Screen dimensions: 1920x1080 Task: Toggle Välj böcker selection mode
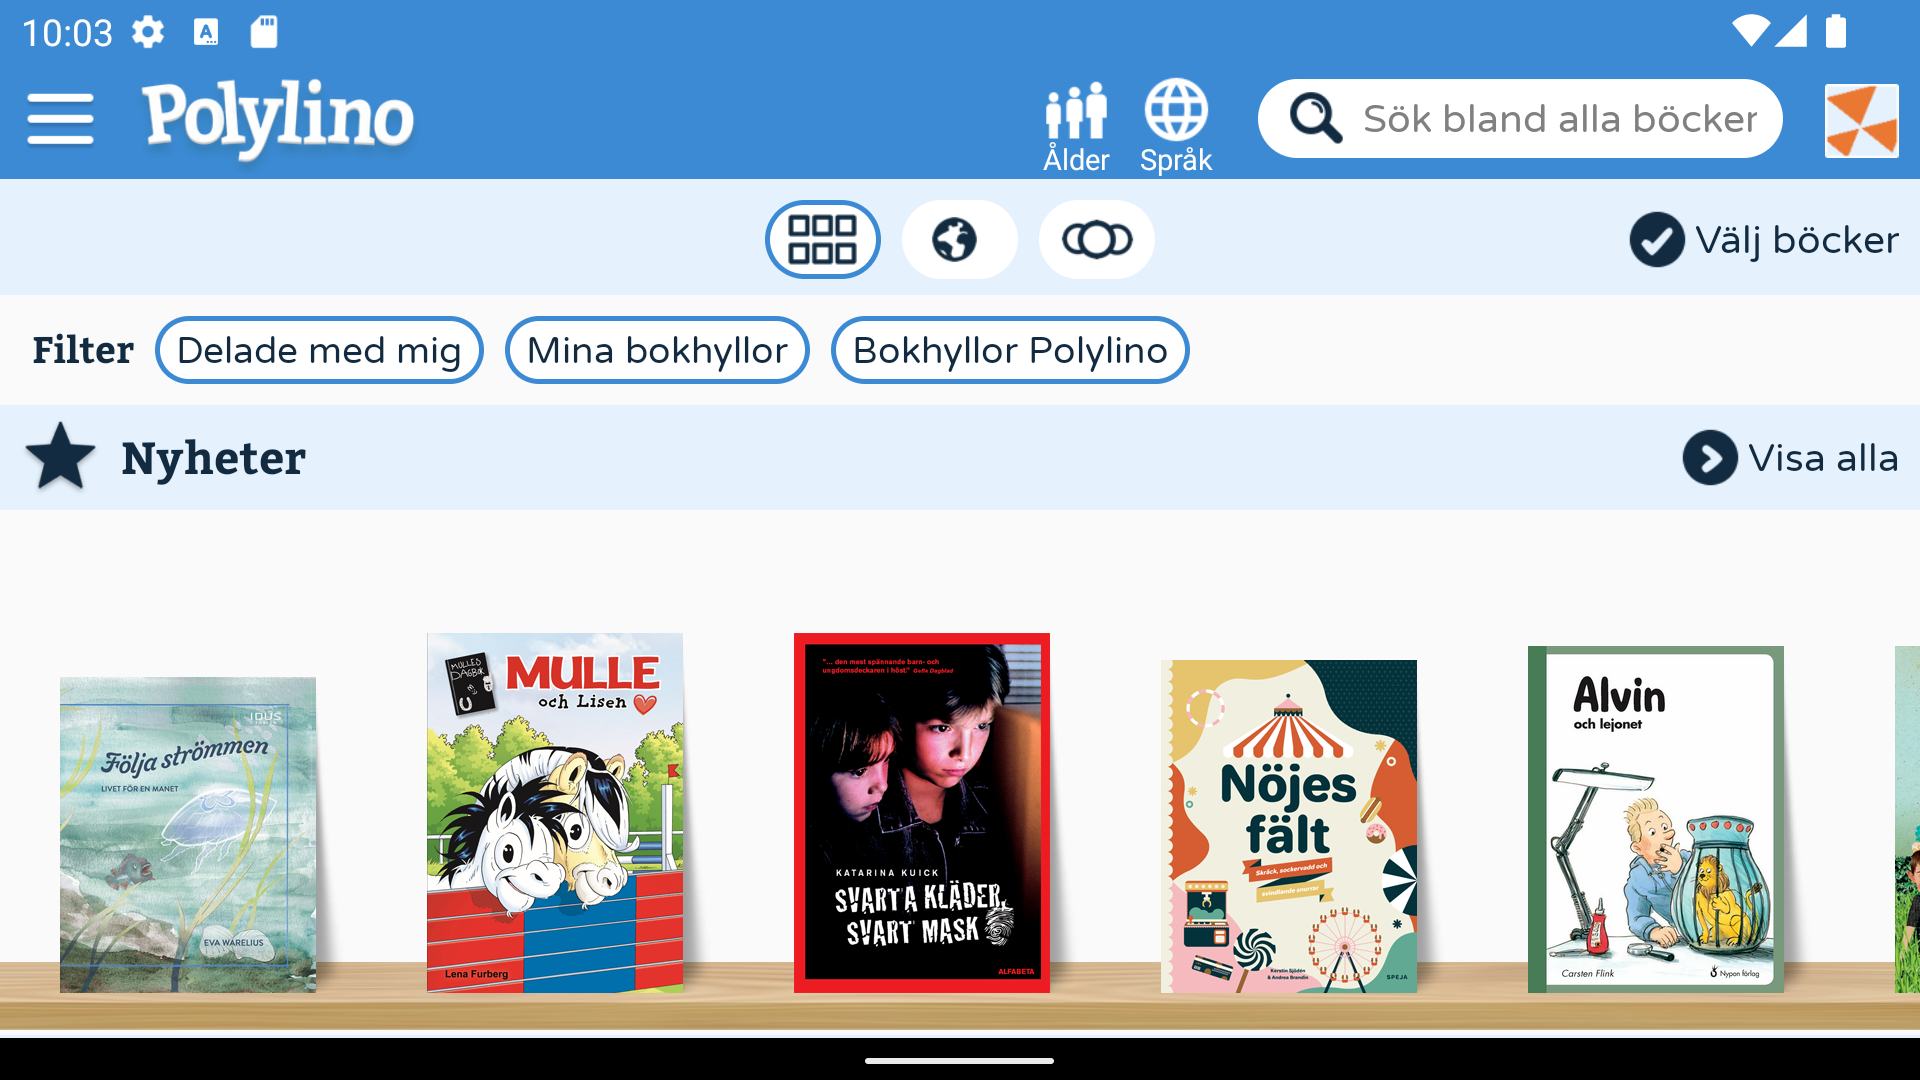(1764, 239)
